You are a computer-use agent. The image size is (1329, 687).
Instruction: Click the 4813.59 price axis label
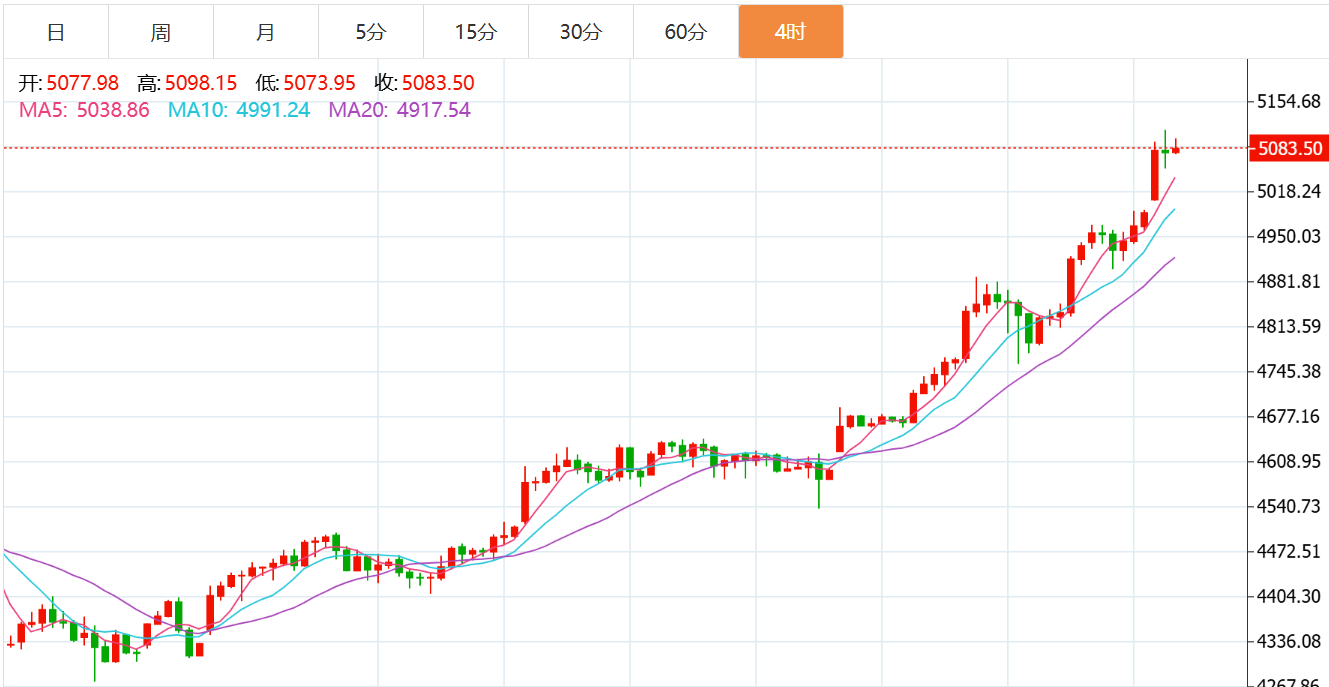[1290, 326]
